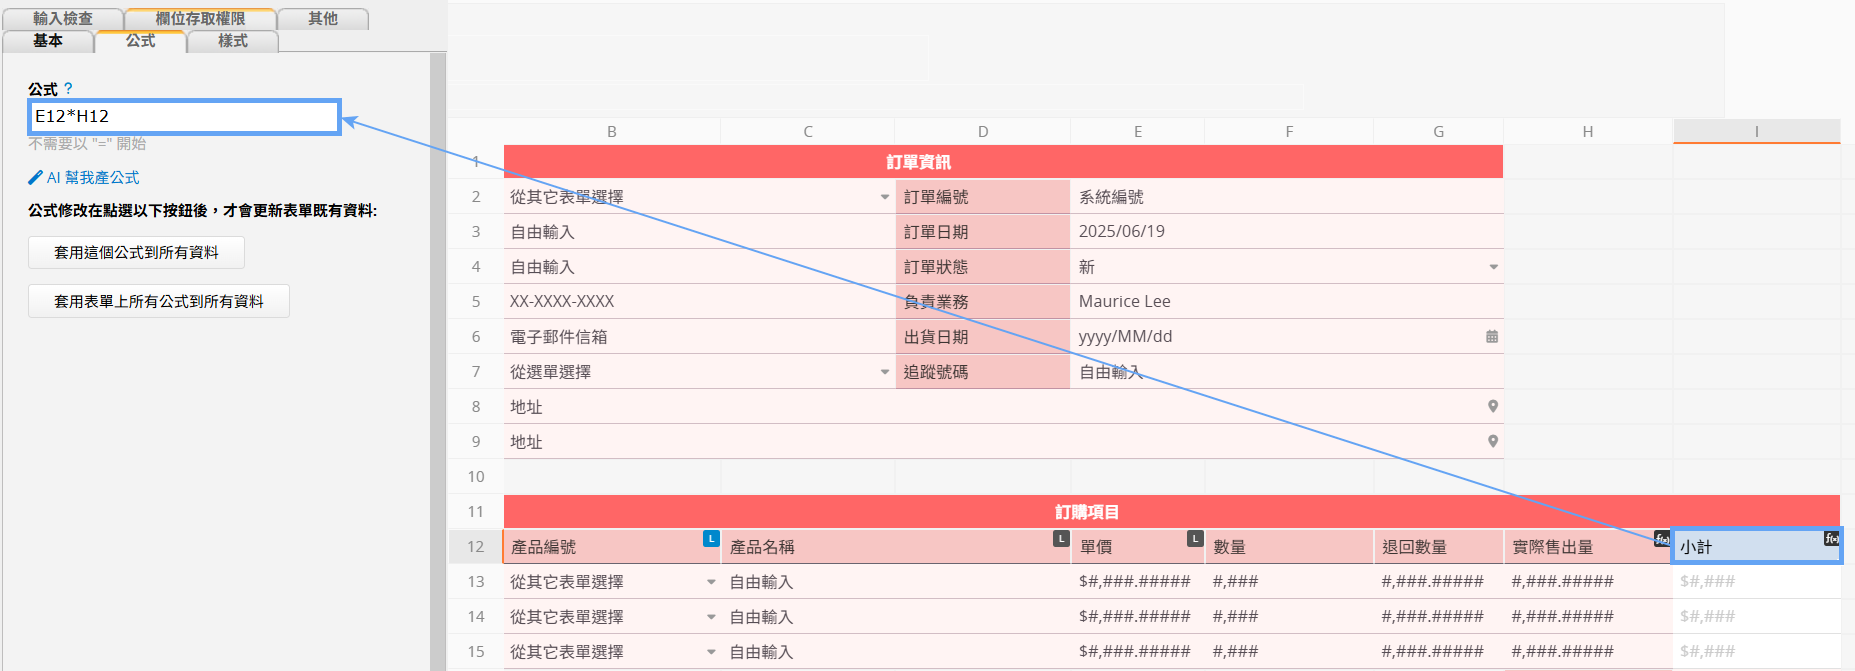Select the 輸入檢查 tab
Image resolution: width=1855 pixels, height=671 pixels.
(x=62, y=19)
